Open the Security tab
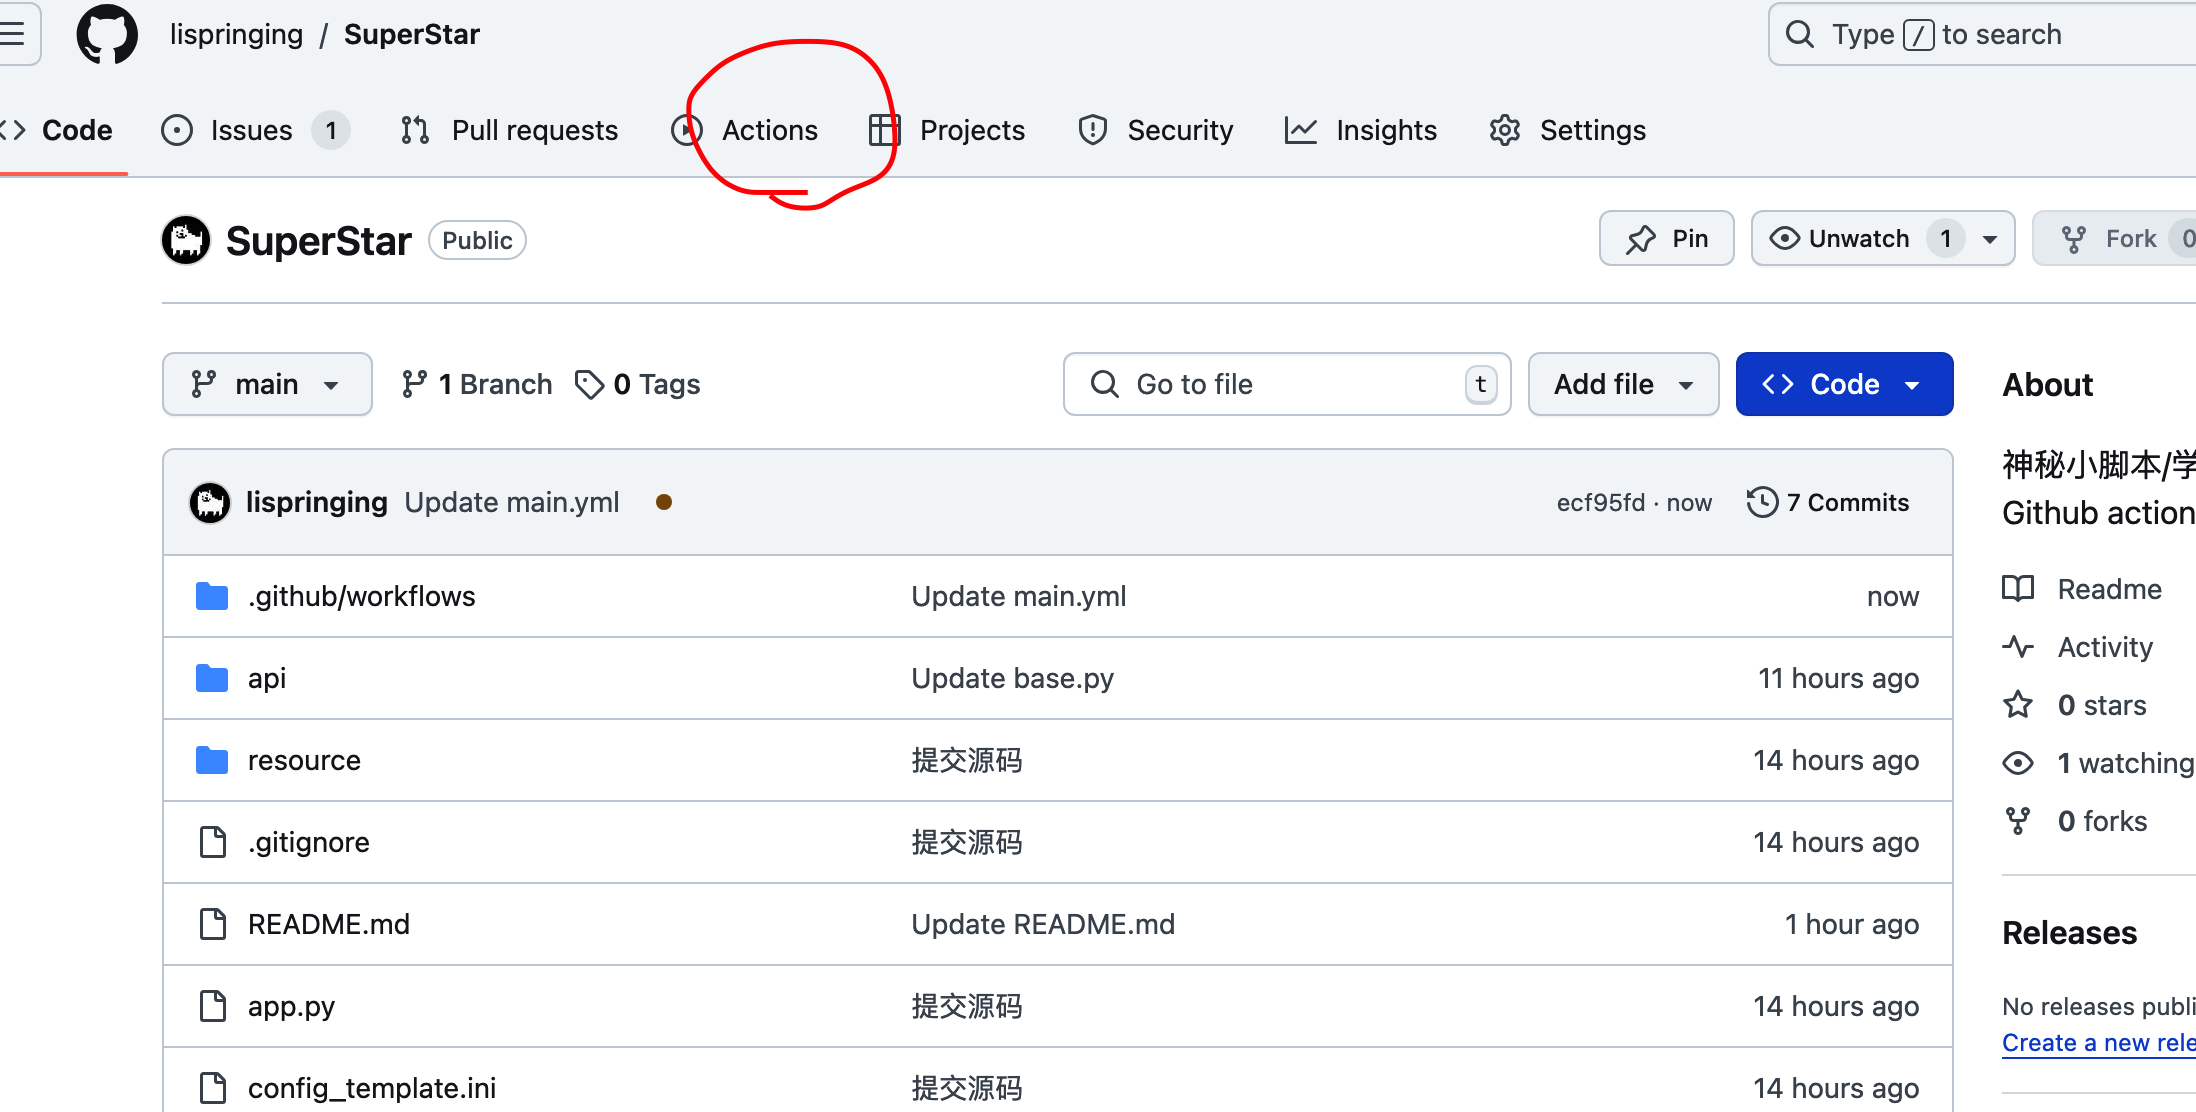The width and height of the screenshot is (2196, 1112). click(x=1156, y=130)
